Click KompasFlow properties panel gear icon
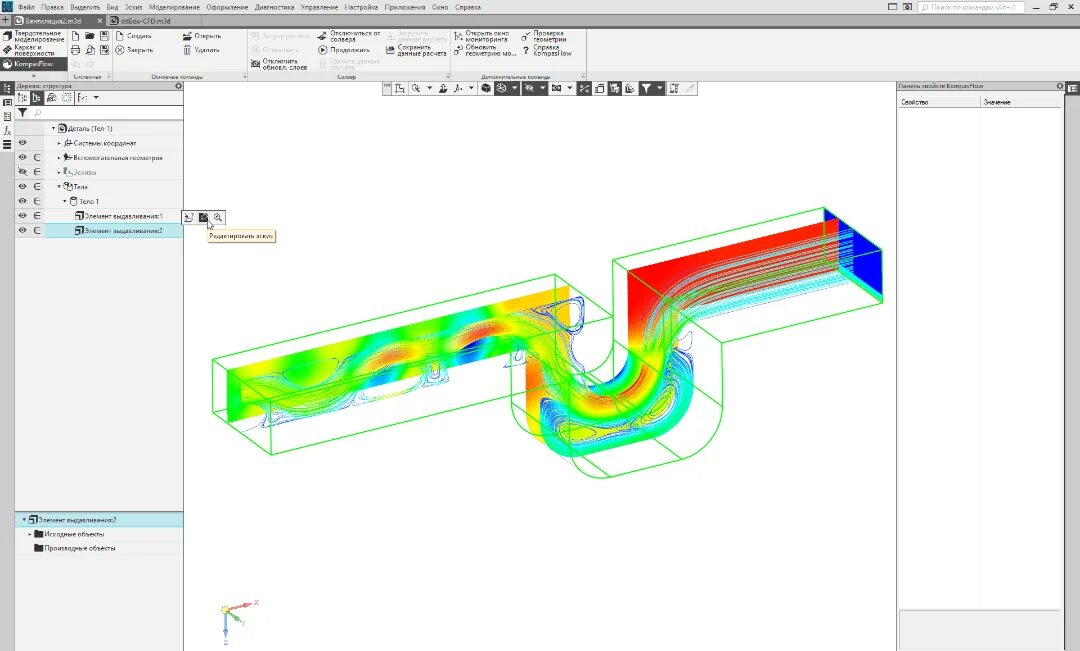This screenshot has width=1080, height=651. [x=1060, y=86]
